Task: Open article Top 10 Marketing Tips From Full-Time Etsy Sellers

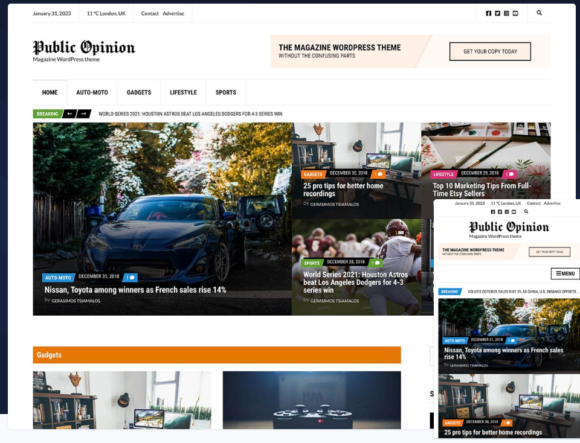Action: (x=482, y=190)
